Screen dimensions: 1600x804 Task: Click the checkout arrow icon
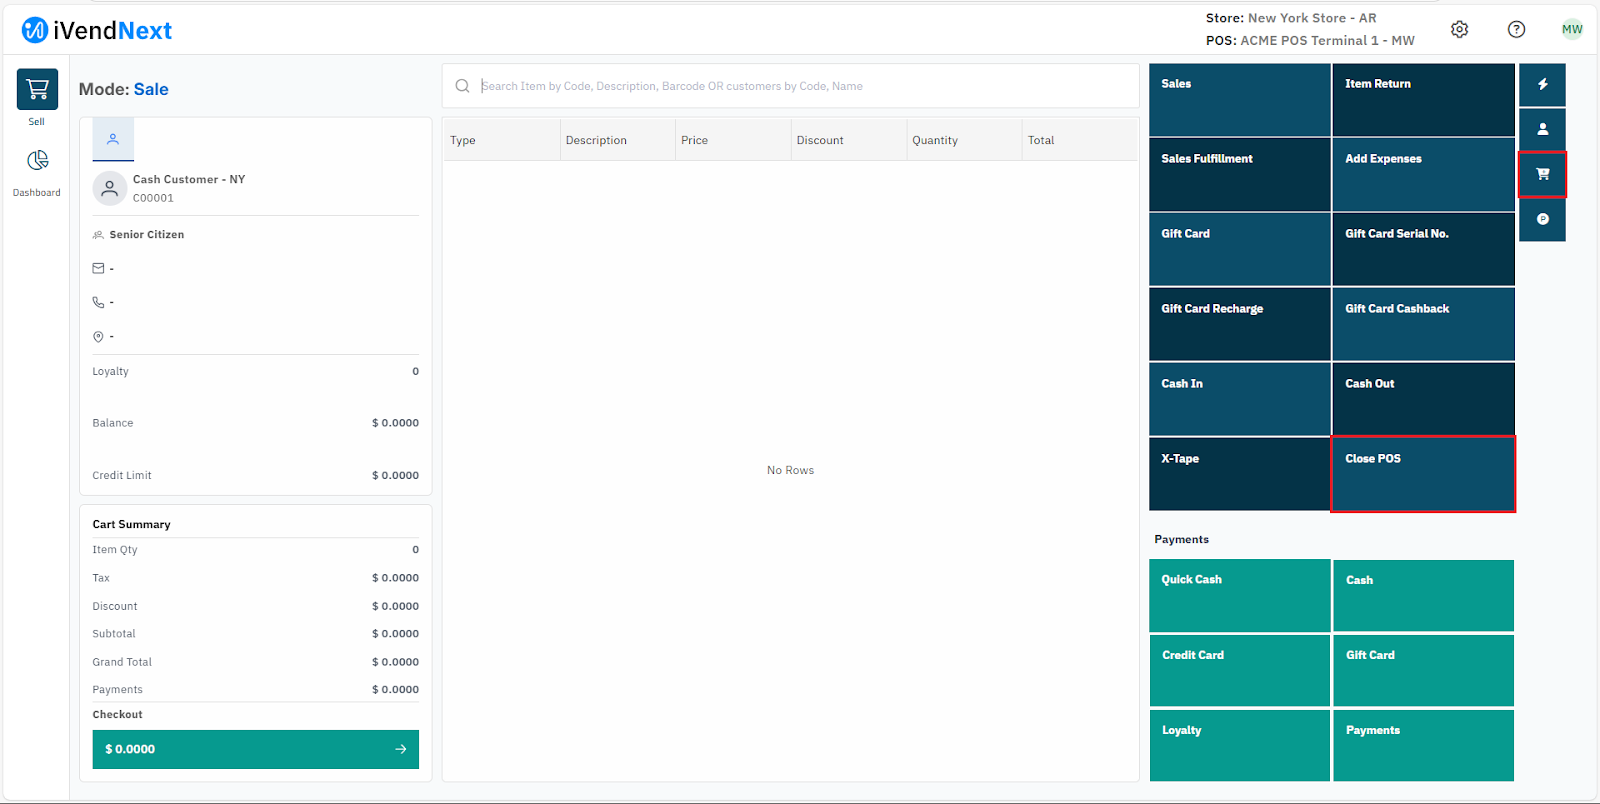[x=401, y=749]
